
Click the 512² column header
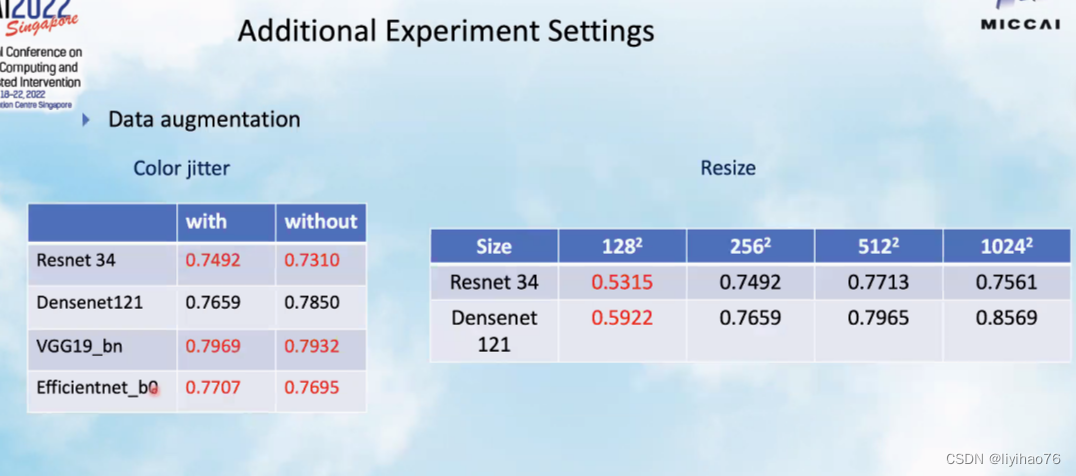879,246
